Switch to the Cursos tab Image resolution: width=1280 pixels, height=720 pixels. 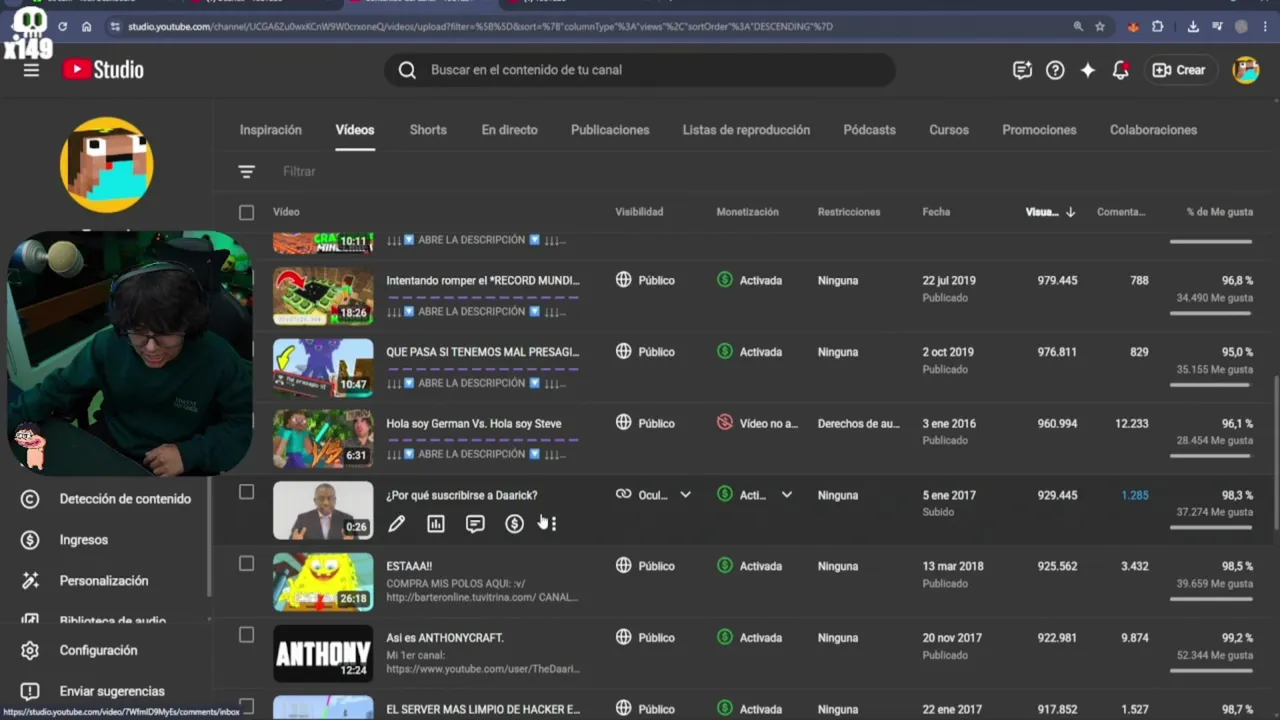click(949, 130)
